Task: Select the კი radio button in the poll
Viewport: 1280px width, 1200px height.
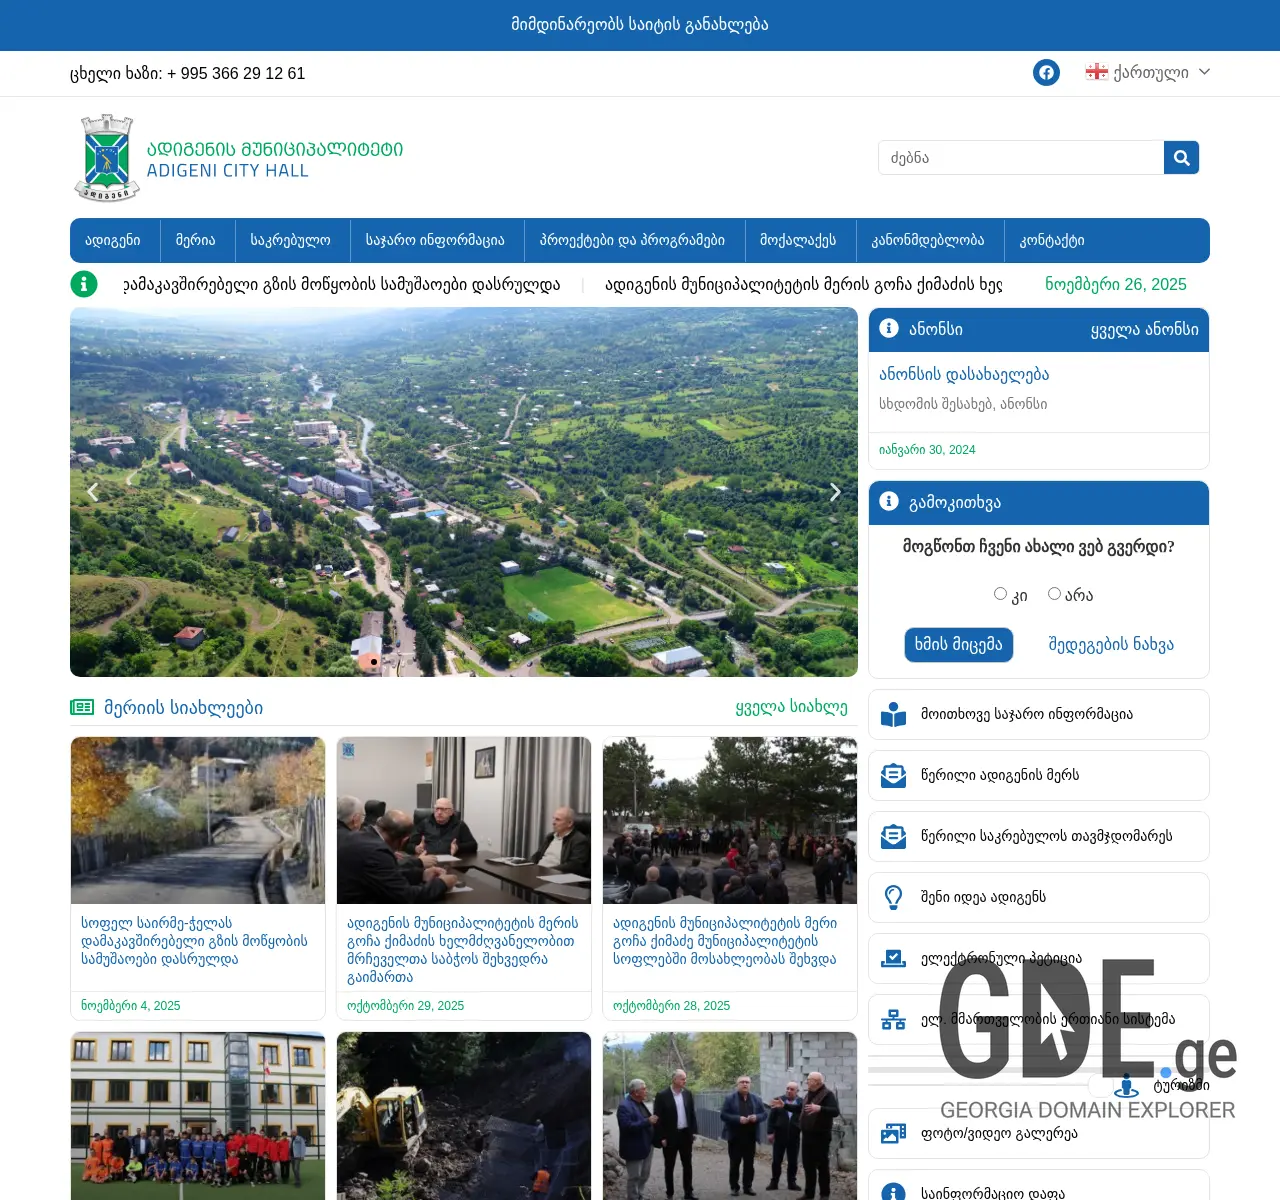Action: pos(1000,593)
